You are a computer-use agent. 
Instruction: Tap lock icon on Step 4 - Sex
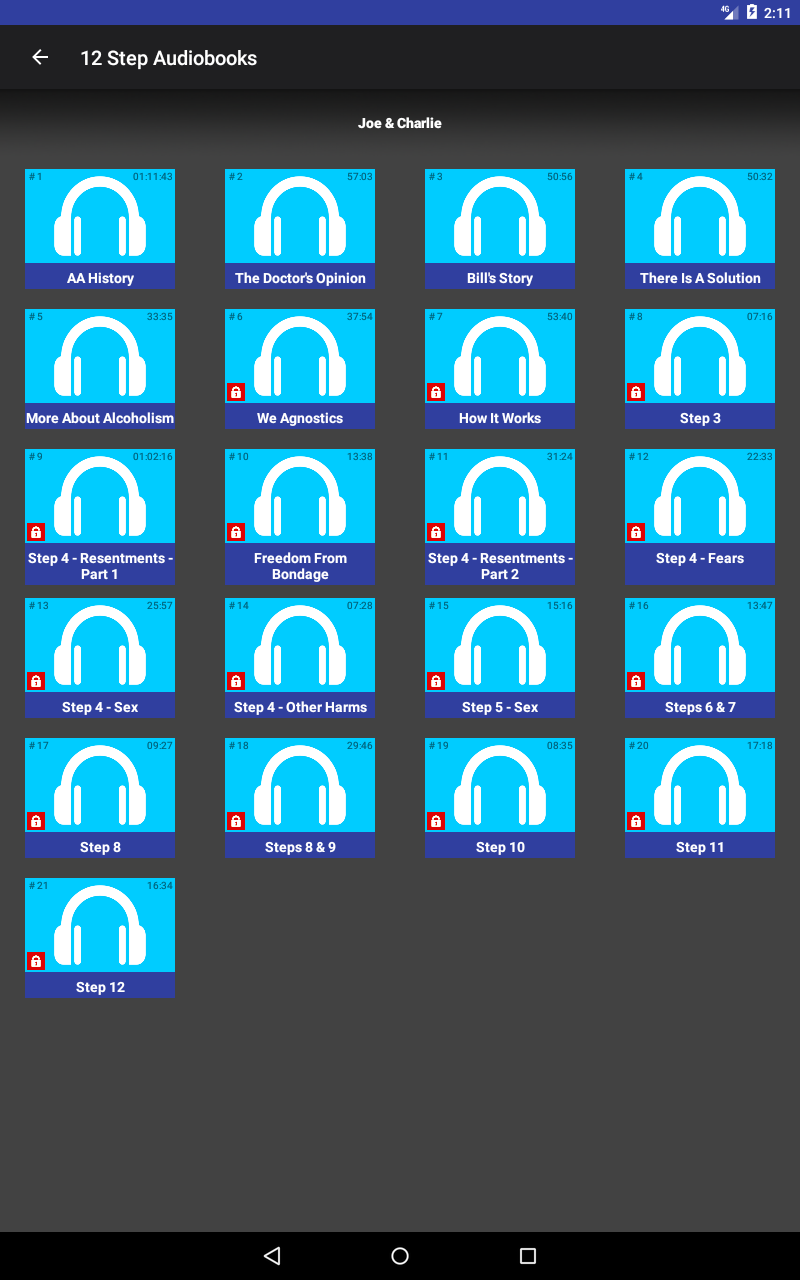(x=36, y=681)
